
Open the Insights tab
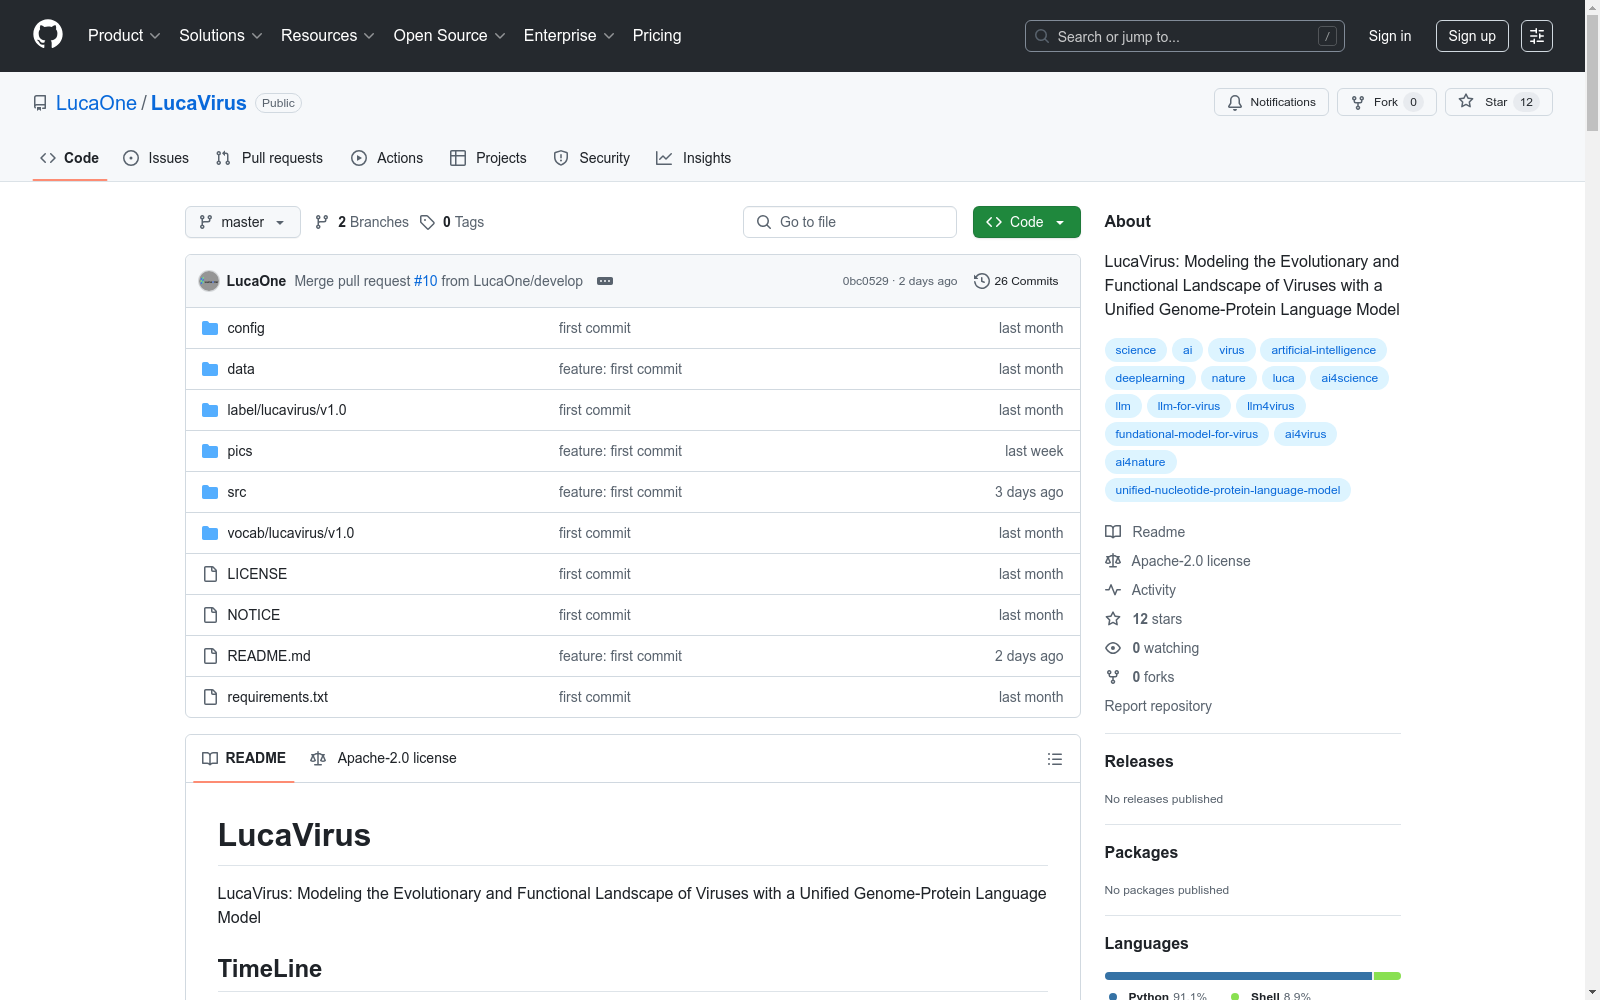(694, 158)
